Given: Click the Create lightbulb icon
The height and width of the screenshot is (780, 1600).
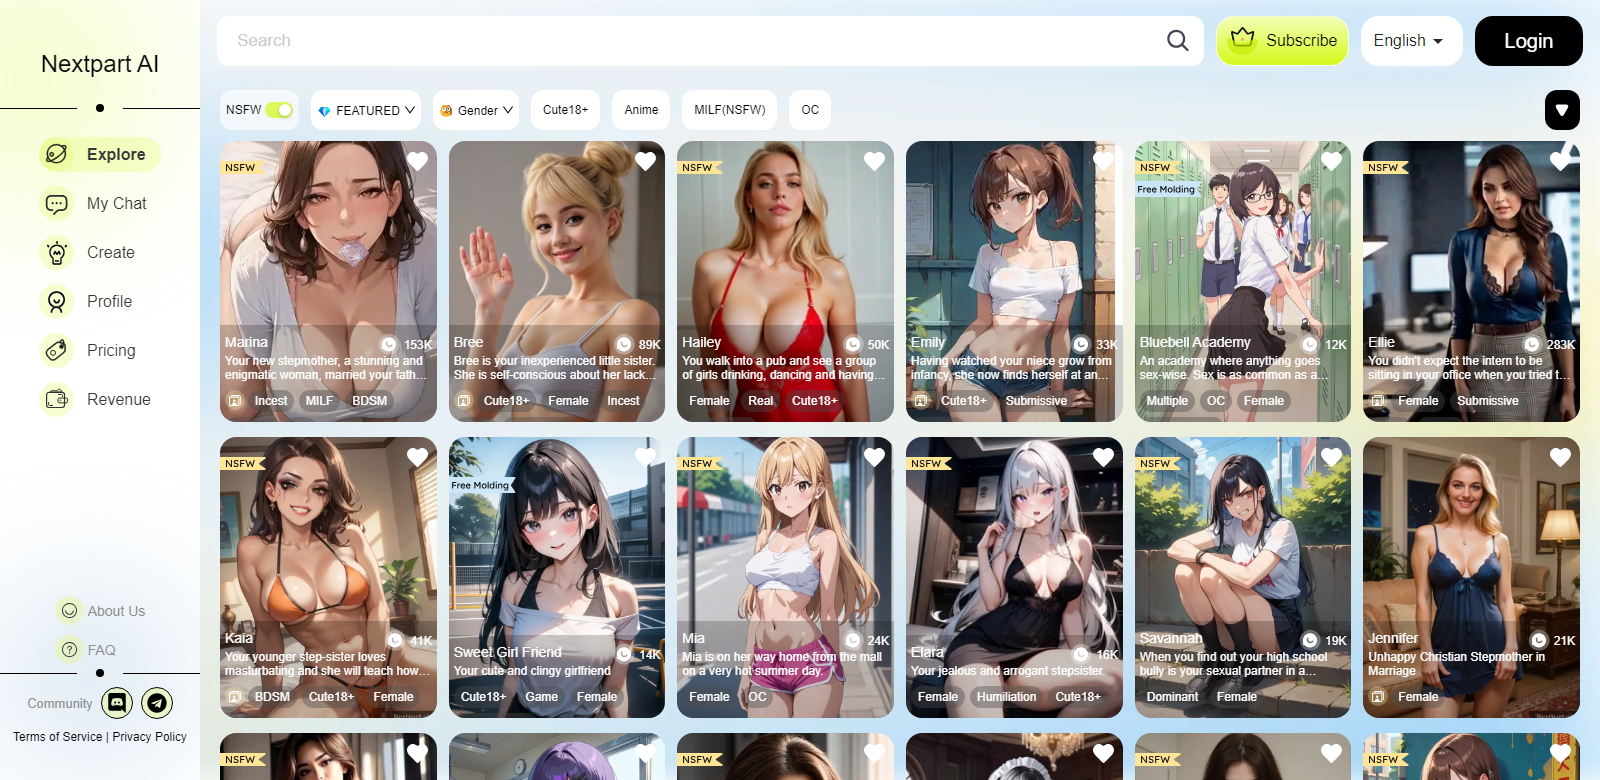Looking at the screenshot, I should click(x=57, y=252).
